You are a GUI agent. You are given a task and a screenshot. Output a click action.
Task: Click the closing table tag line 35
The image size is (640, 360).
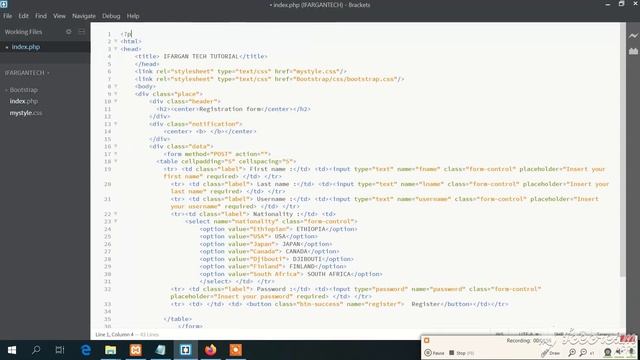178,319
